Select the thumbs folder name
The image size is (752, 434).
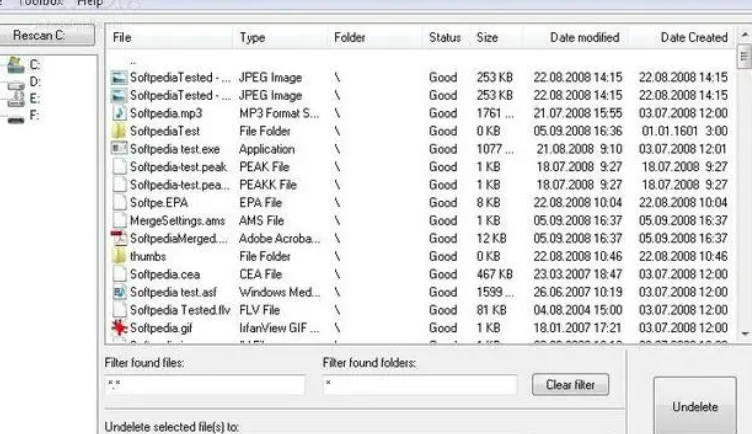click(148, 257)
